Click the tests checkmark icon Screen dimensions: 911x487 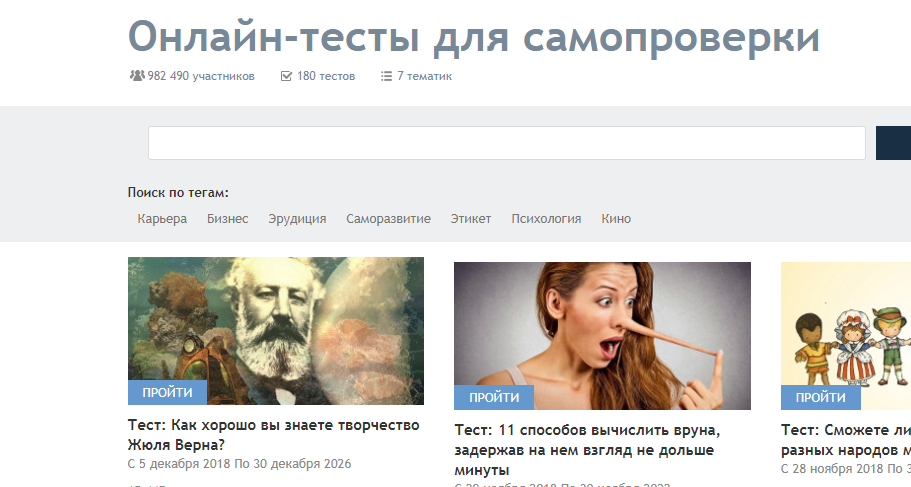(x=286, y=76)
